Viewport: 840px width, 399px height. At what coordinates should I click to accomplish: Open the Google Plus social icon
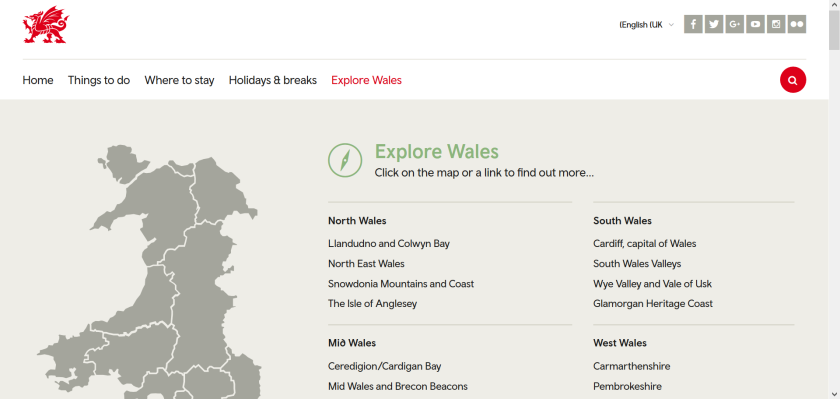[x=734, y=24]
